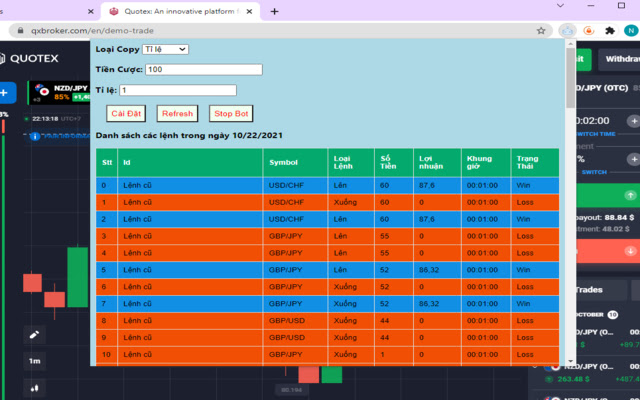Screen dimensions: 640x400
Task: Open the Trades tab
Action: 601,290
